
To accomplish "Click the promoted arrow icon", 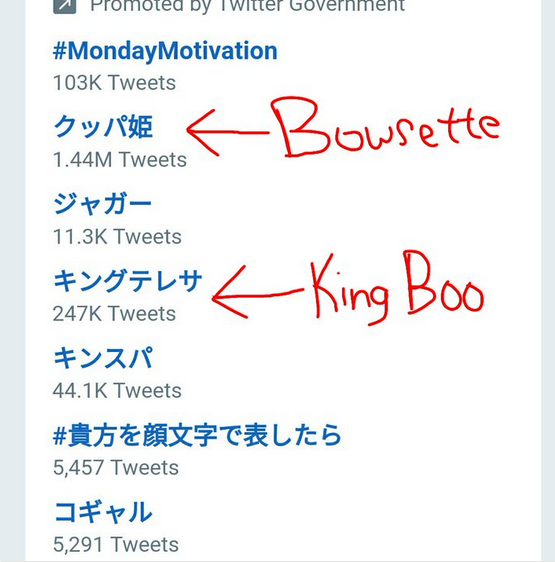I will (x=65, y=6).
